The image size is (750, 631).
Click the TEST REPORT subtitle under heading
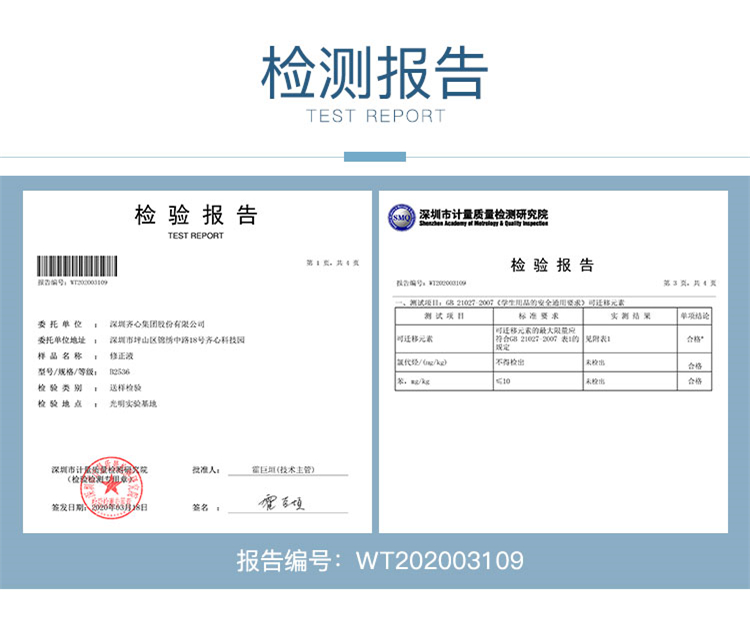[374, 116]
